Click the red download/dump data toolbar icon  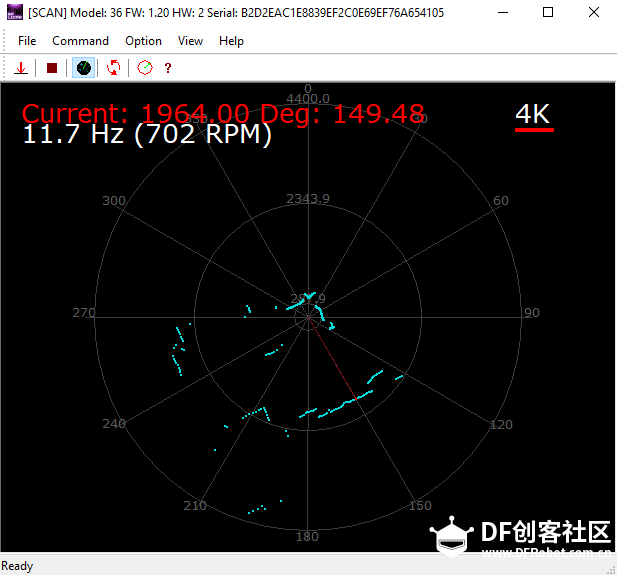click(x=20, y=68)
